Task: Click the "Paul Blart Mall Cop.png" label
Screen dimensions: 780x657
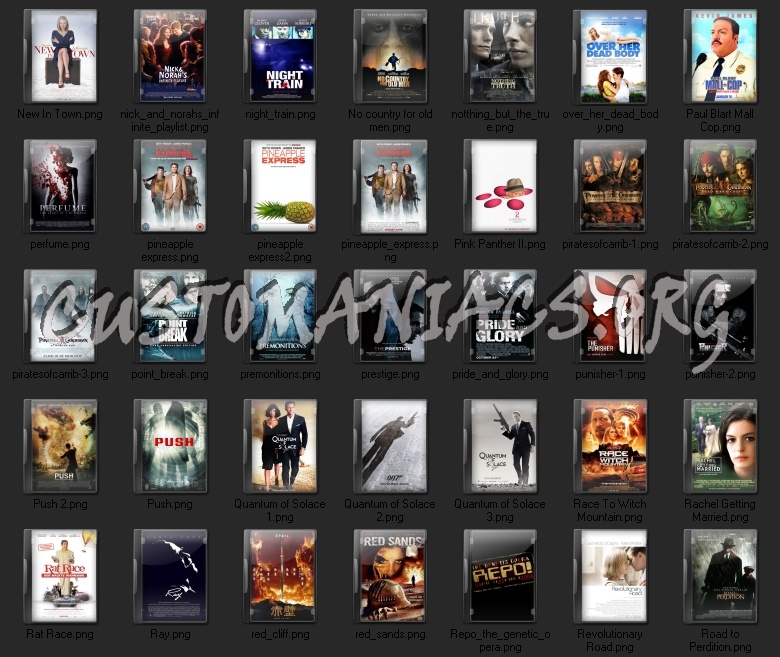Action: (x=720, y=120)
